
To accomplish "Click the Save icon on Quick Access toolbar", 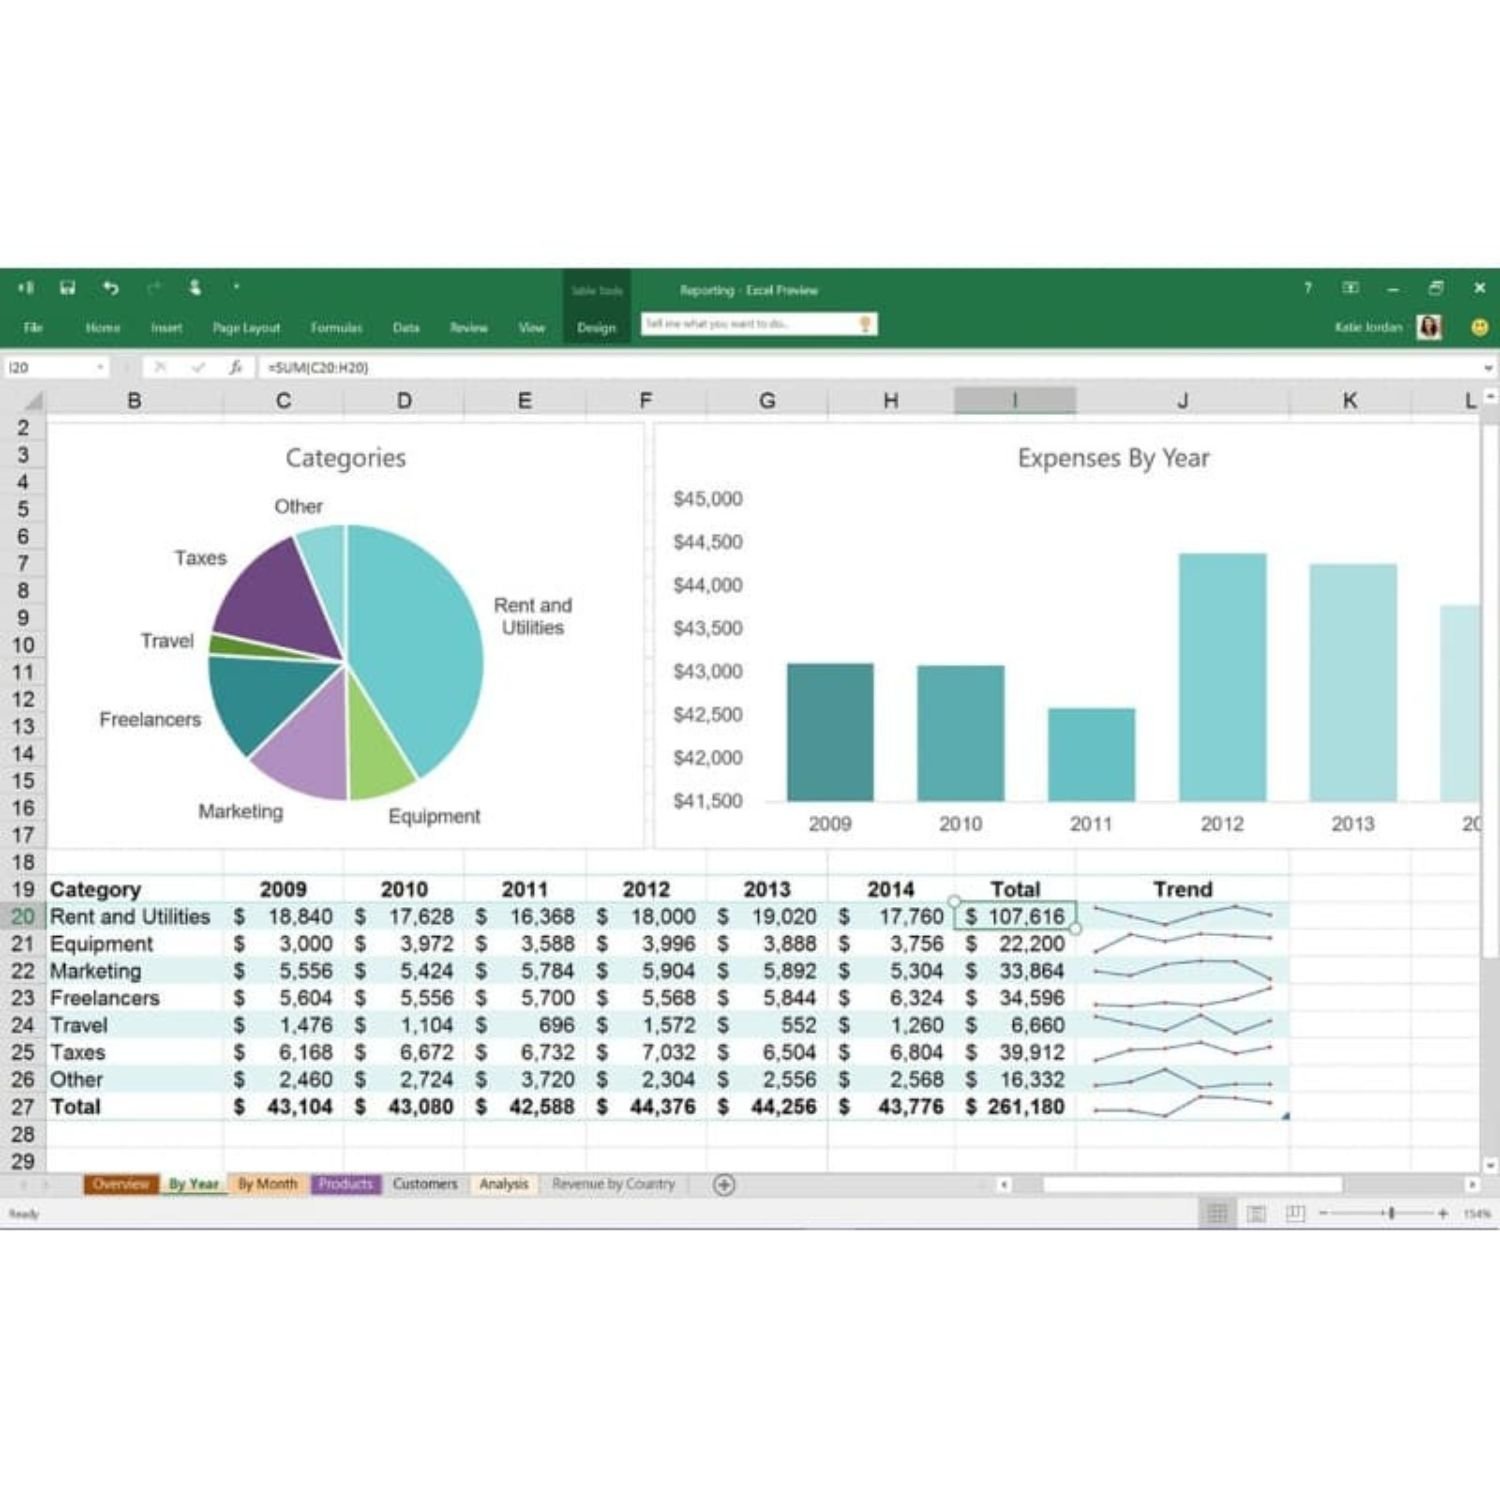I will [67, 288].
